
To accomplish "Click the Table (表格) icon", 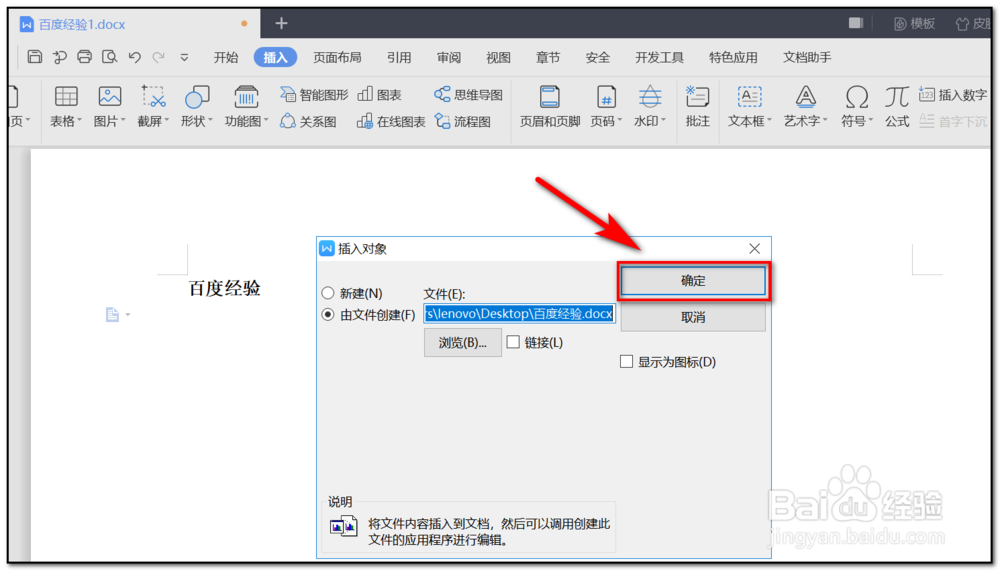I will pyautogui.click(x=66, y=97).
